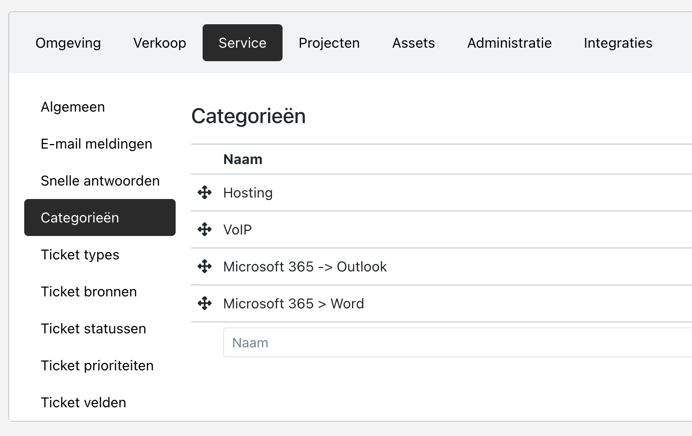Switch to the Verkoop tab
This screenshot has height=436, width=692.
tap(160, 43)
